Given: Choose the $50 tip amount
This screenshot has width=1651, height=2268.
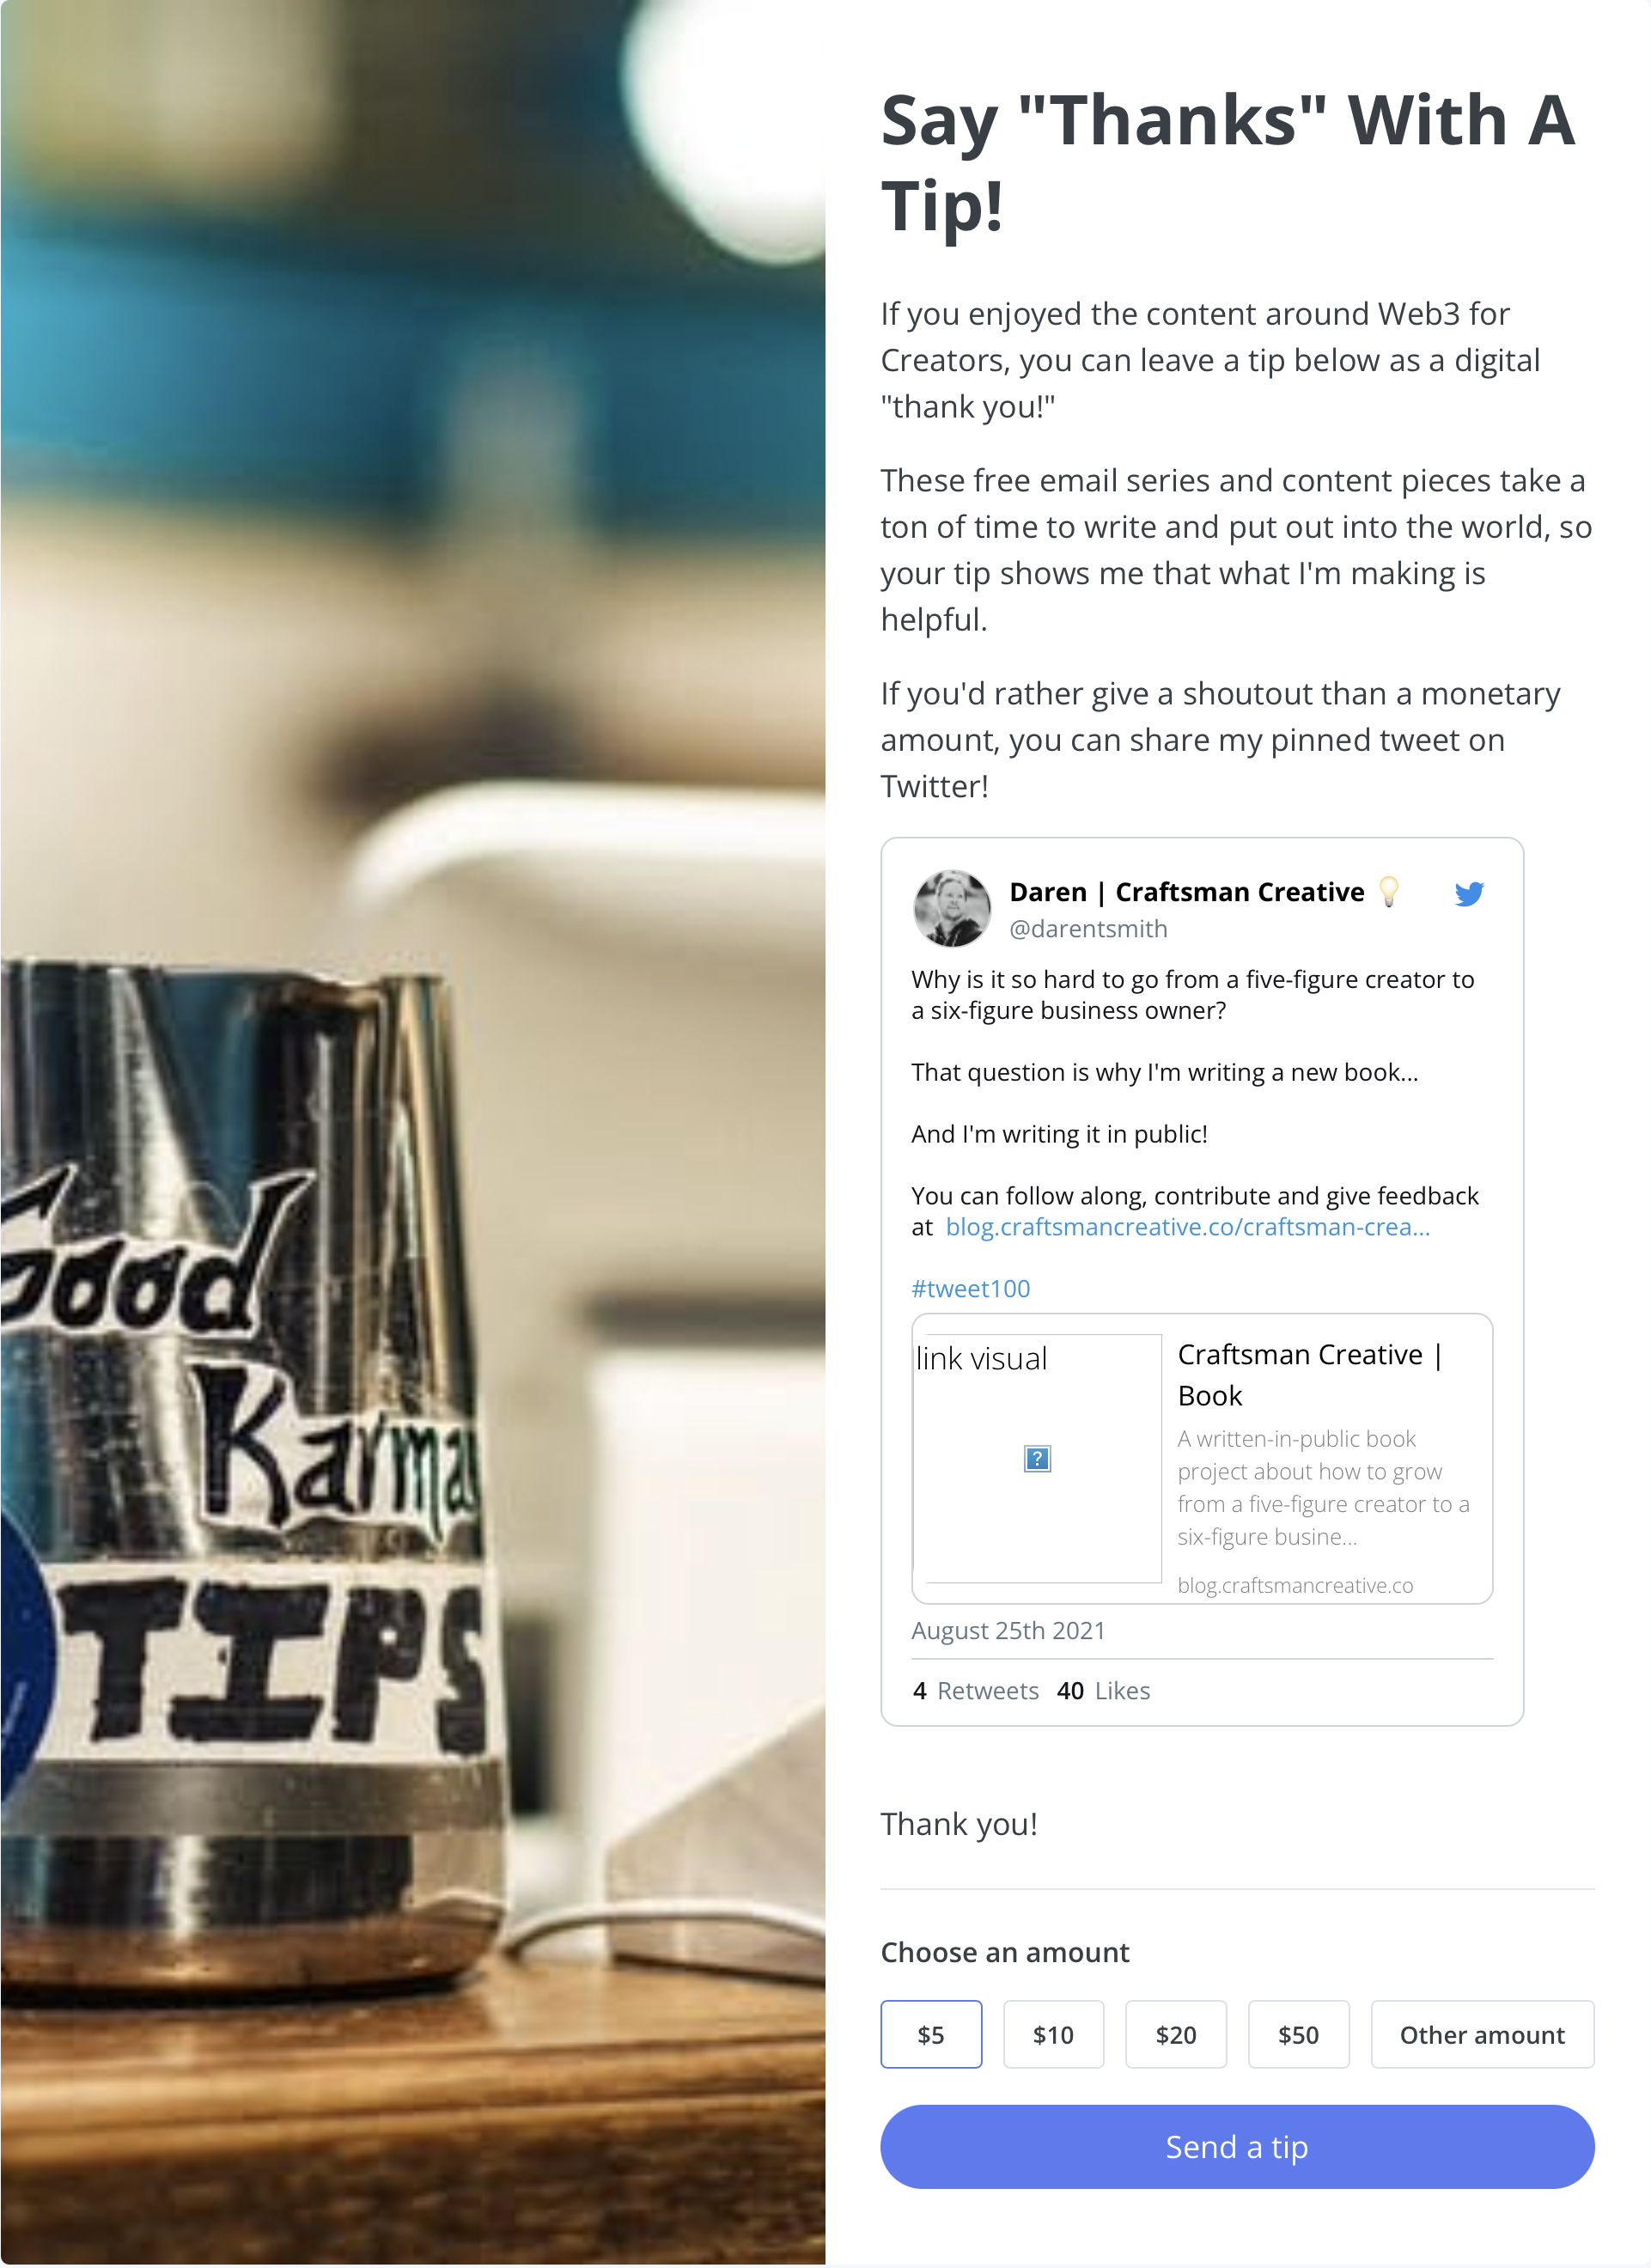Looking at the screenshot, I should pyautogui.click(x=1298, y=2034).
